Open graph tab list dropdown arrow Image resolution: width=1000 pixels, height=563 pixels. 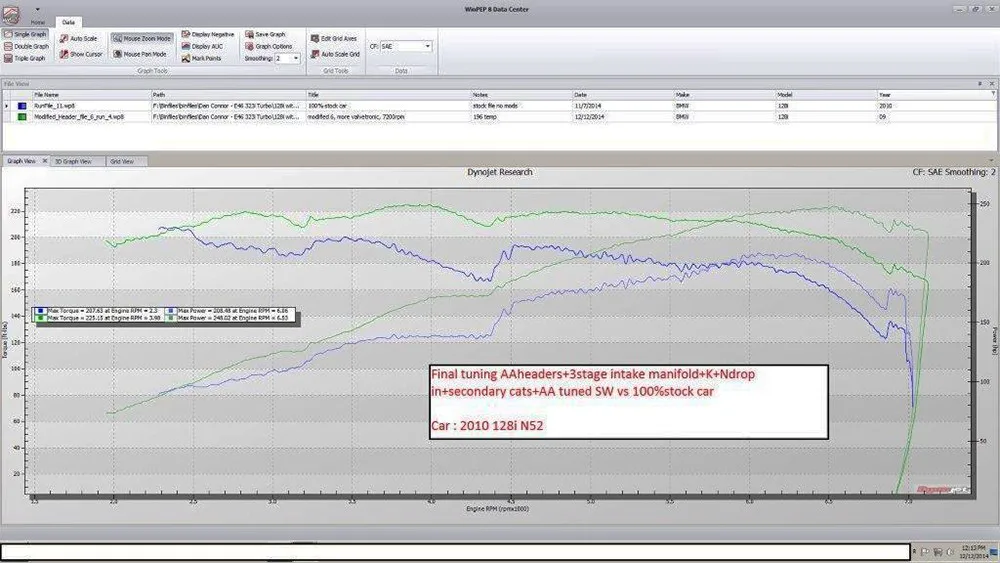point(991,161)
